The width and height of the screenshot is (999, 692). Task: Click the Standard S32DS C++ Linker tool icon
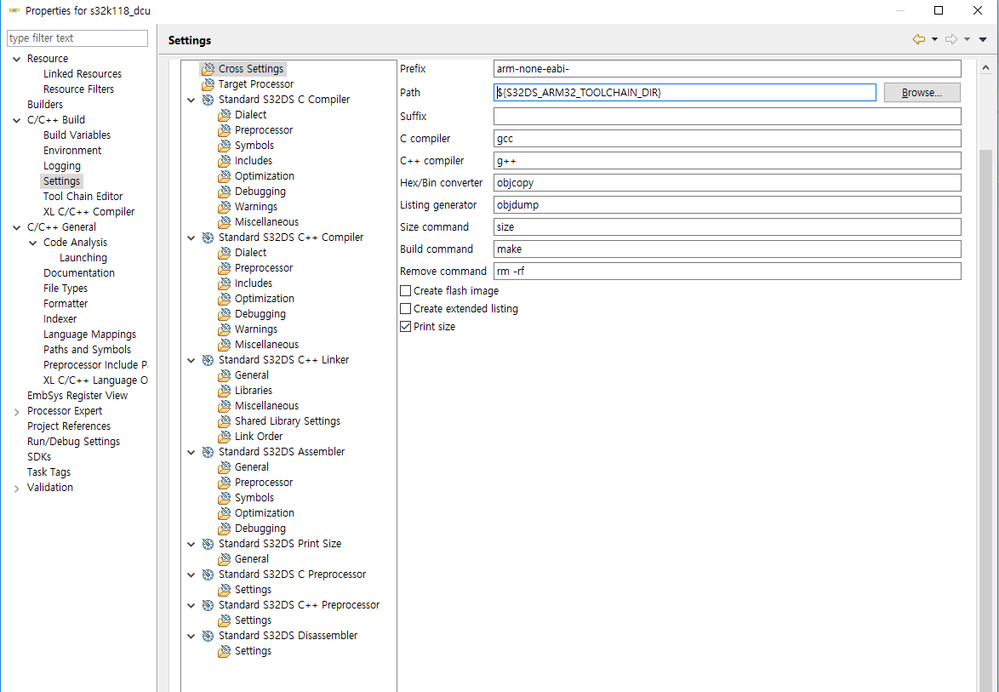208,360
